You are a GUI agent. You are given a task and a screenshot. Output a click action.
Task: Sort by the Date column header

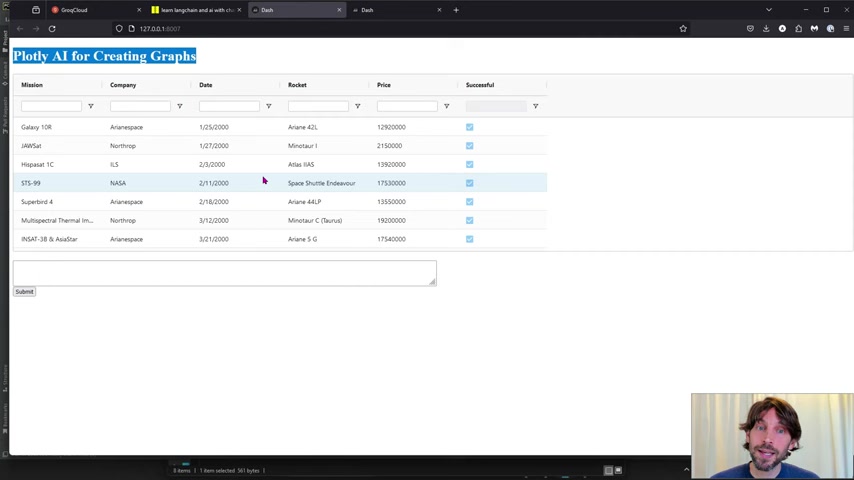tap(206, 85)
